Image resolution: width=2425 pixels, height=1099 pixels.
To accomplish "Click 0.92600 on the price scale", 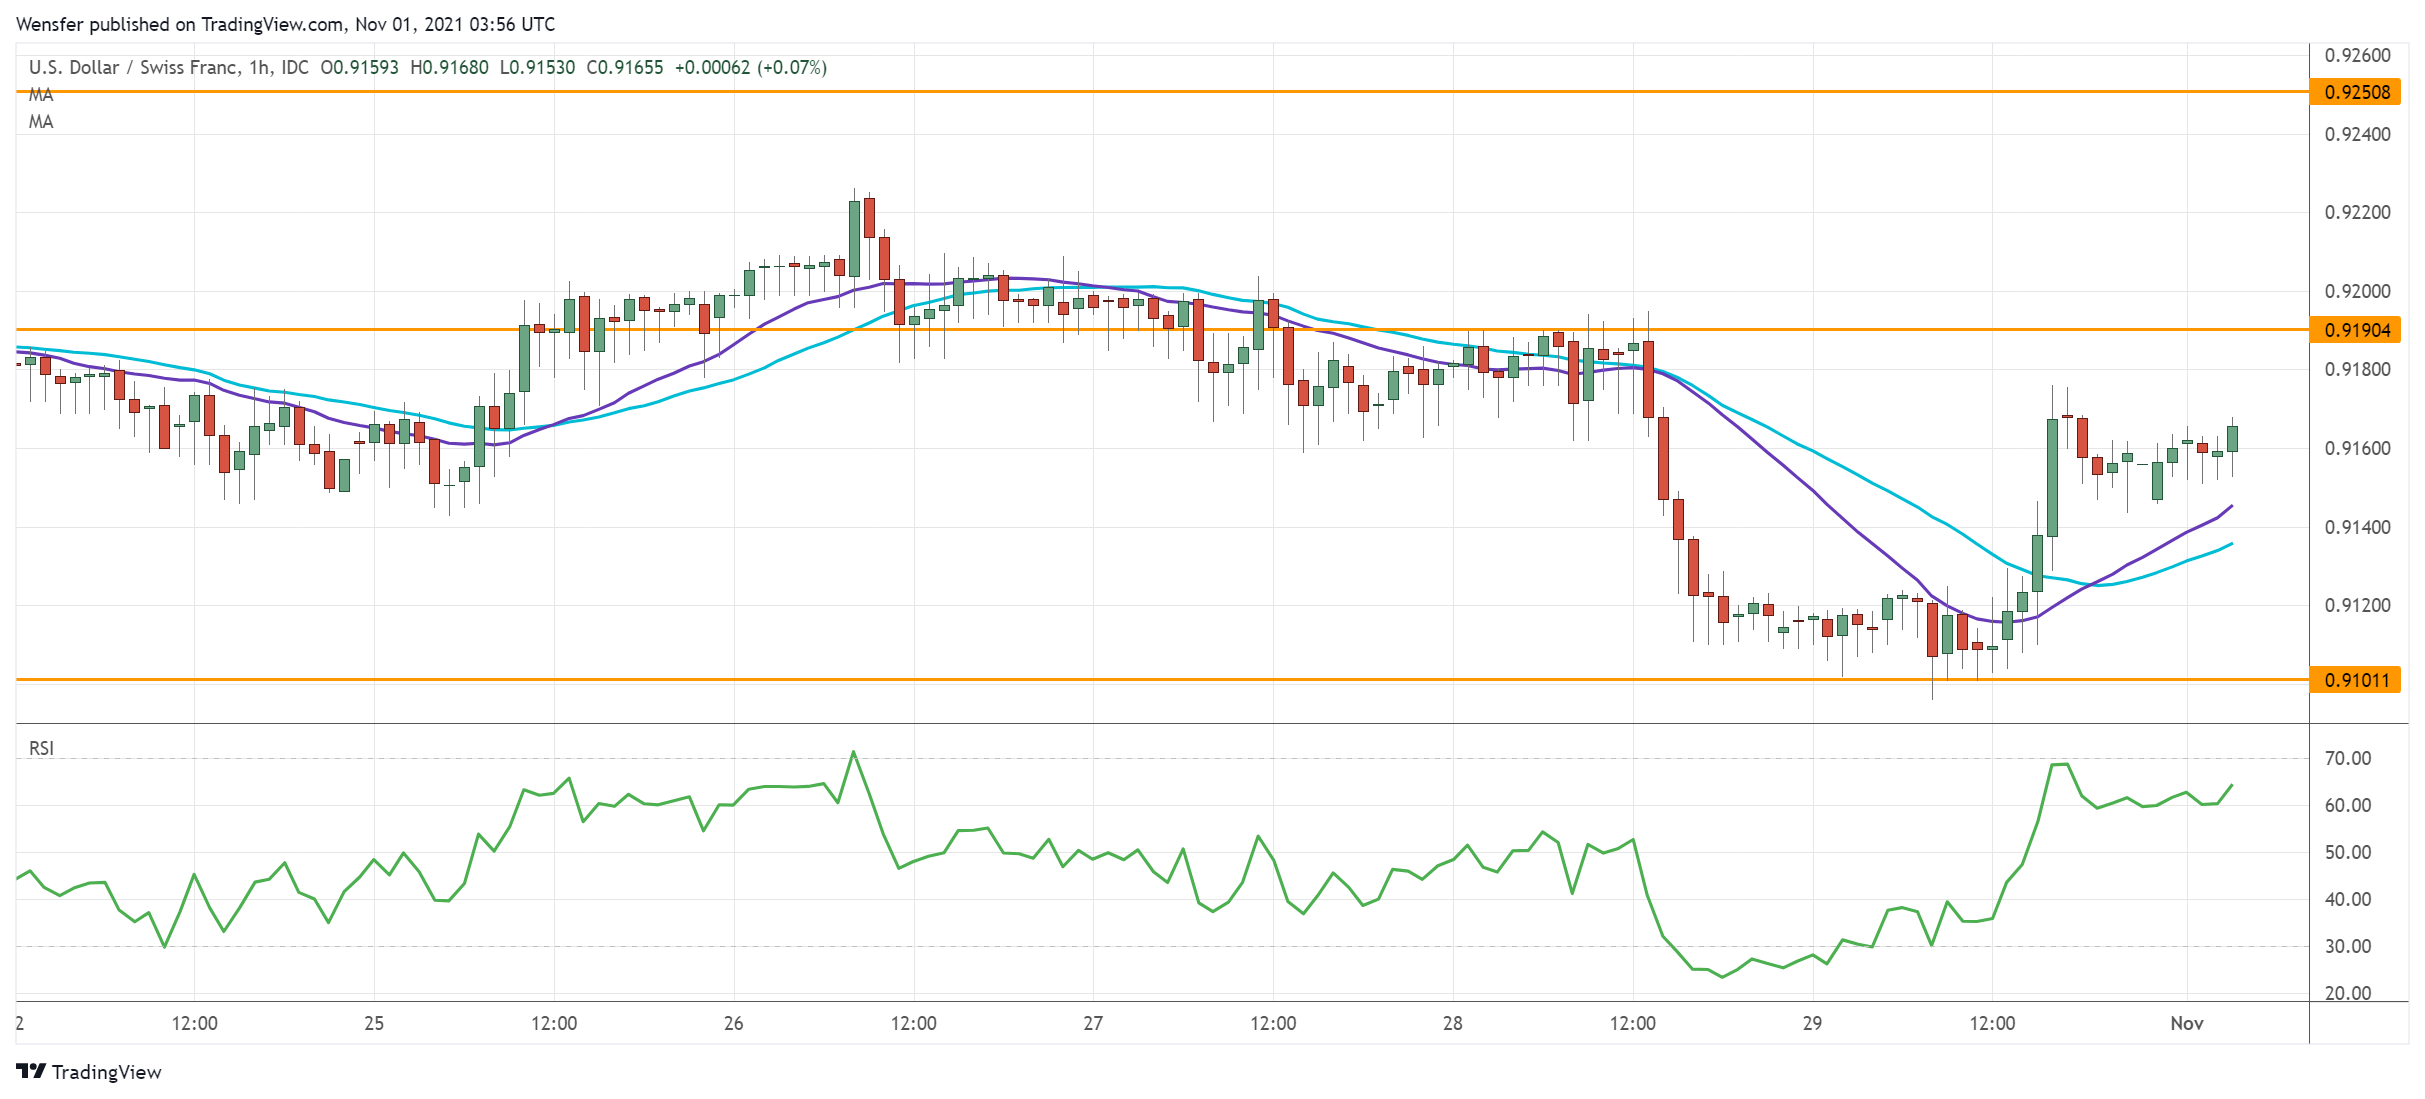I will pyautogui.click(x=2356, y=55).
